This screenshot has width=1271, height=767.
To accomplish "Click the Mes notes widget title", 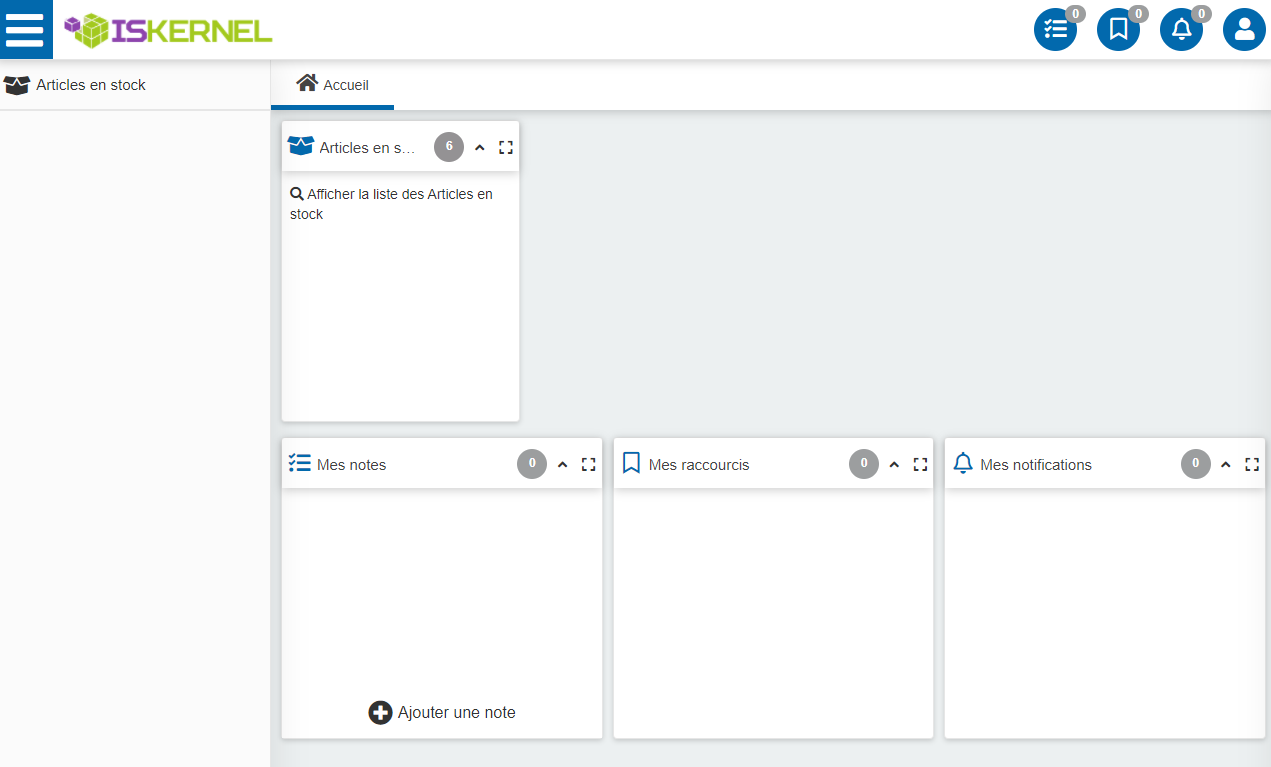I will tap(351, 465).
